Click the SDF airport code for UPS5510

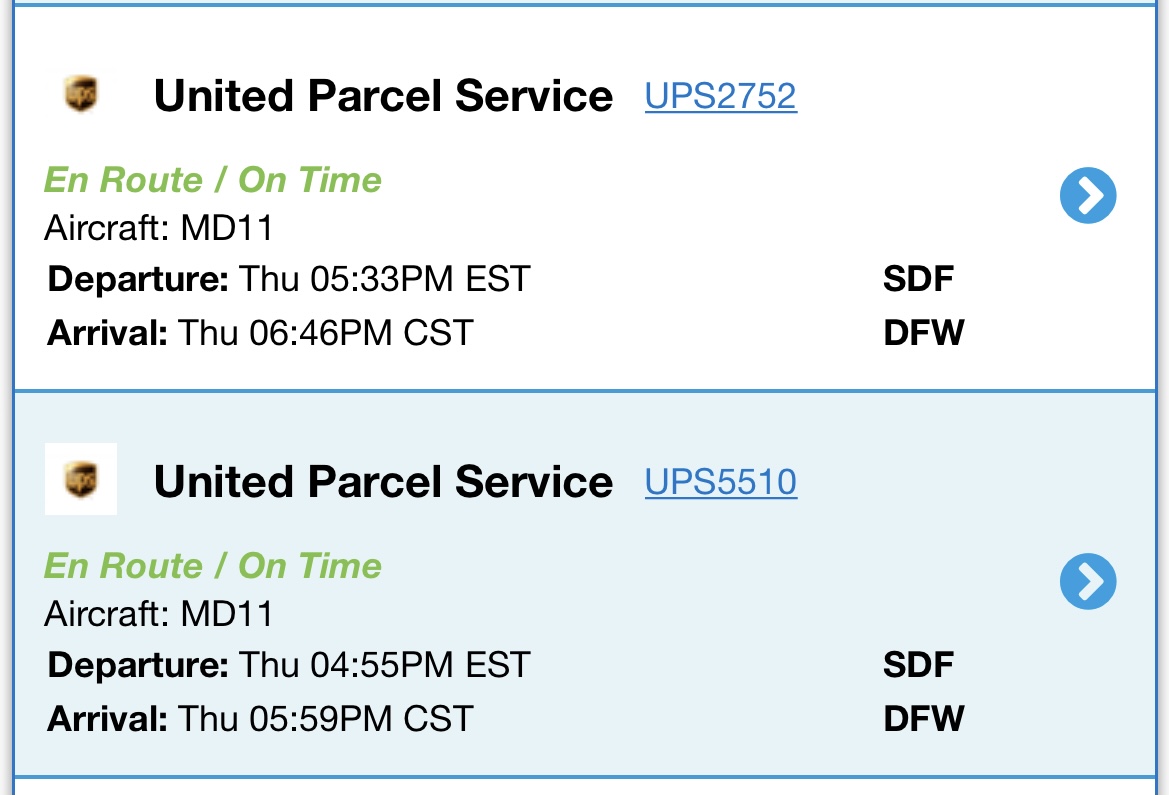tap(918, 665)
